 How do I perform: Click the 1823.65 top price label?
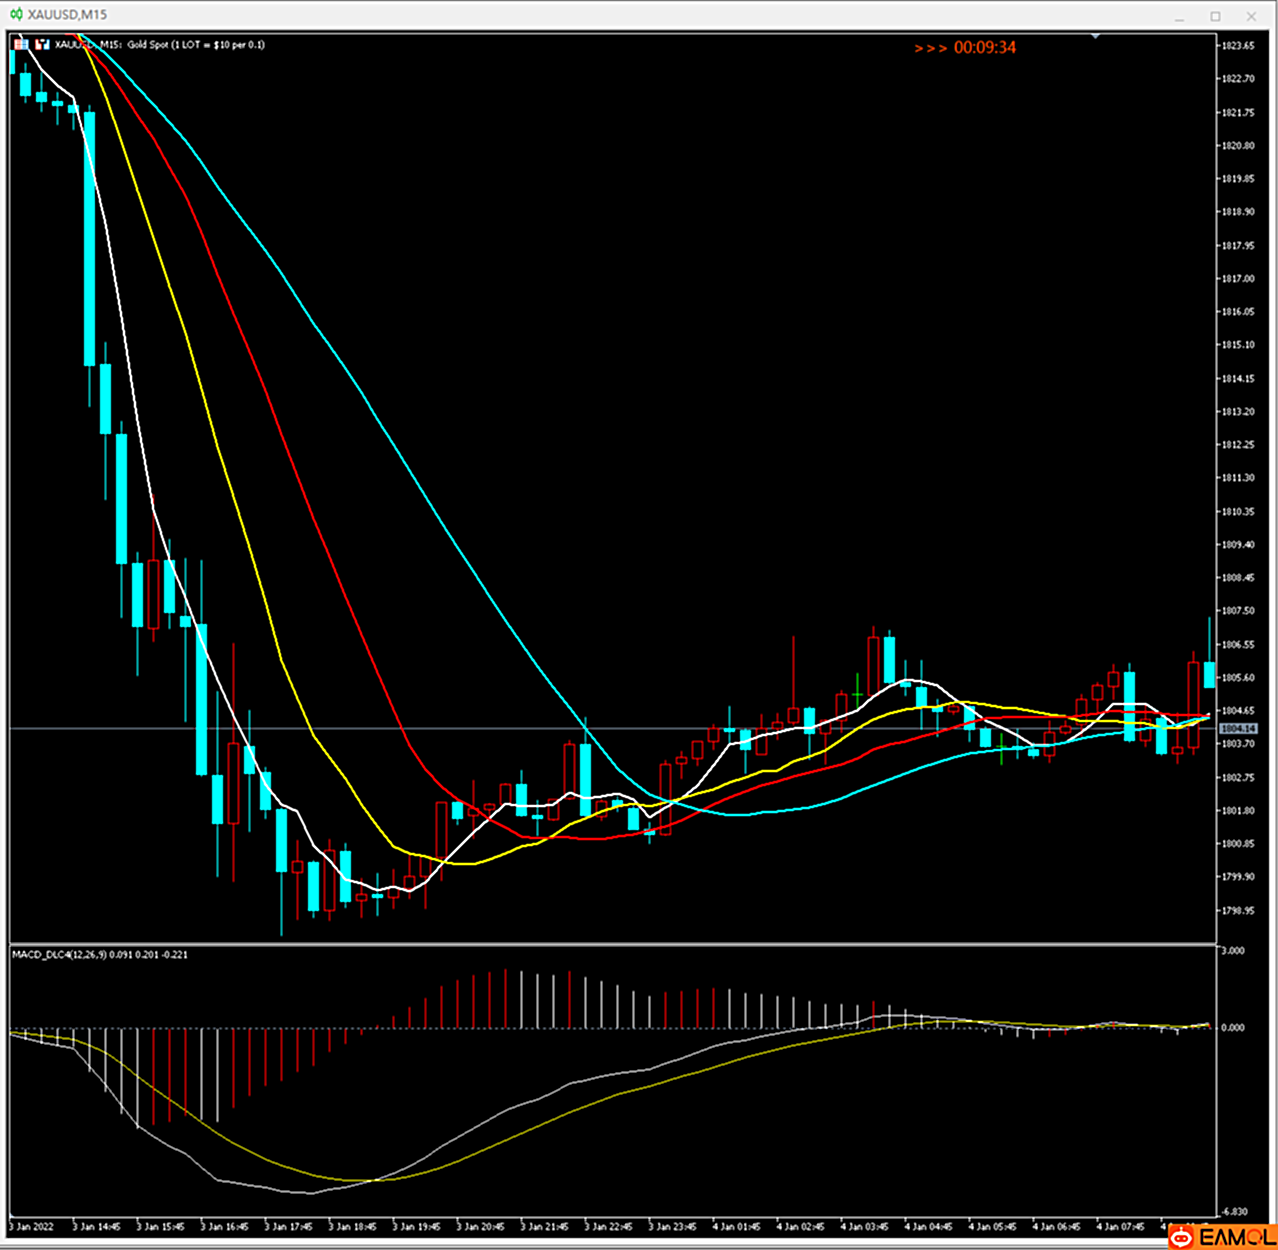(1238, 45)
